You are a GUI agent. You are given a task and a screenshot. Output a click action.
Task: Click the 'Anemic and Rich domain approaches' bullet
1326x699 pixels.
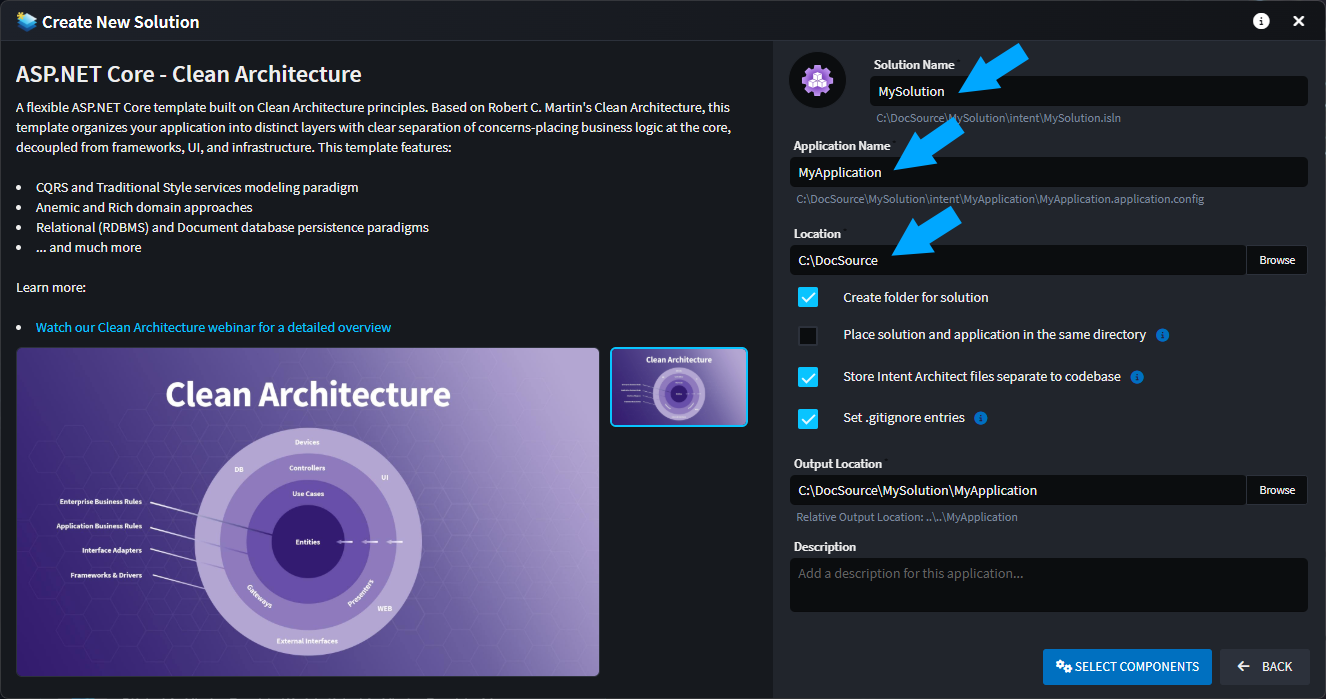[144, 207]
